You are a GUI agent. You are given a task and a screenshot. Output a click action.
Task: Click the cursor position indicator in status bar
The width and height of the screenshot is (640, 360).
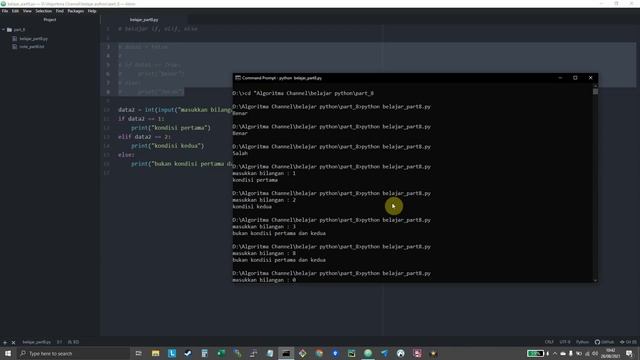tap(60, 342)
